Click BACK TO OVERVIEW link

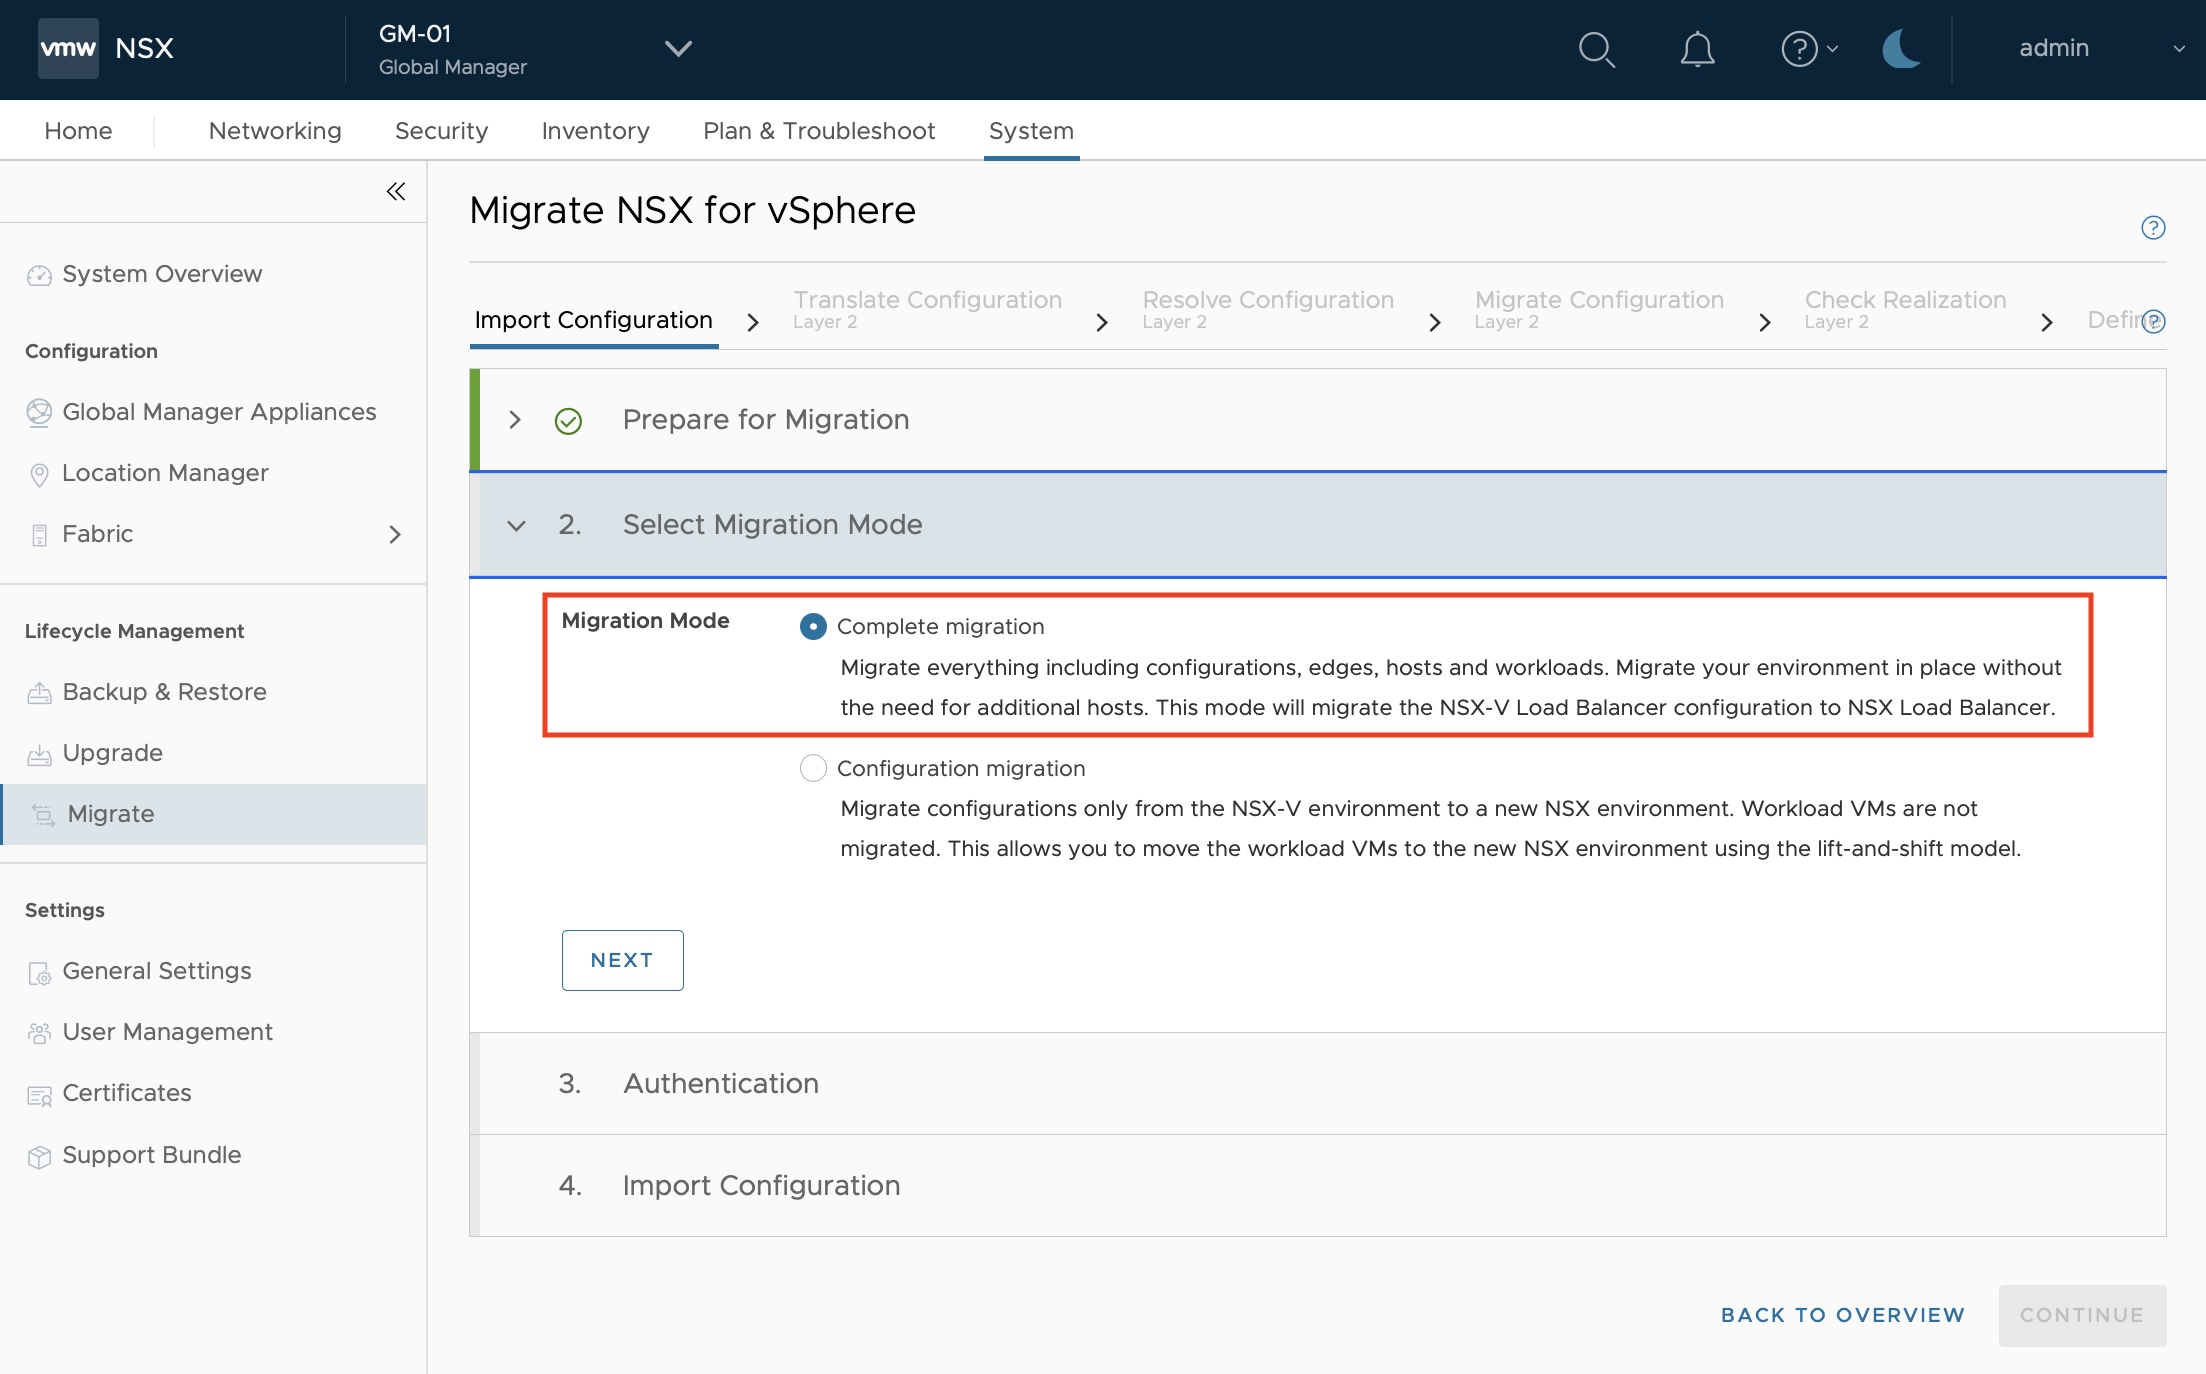point(1842,1315)
